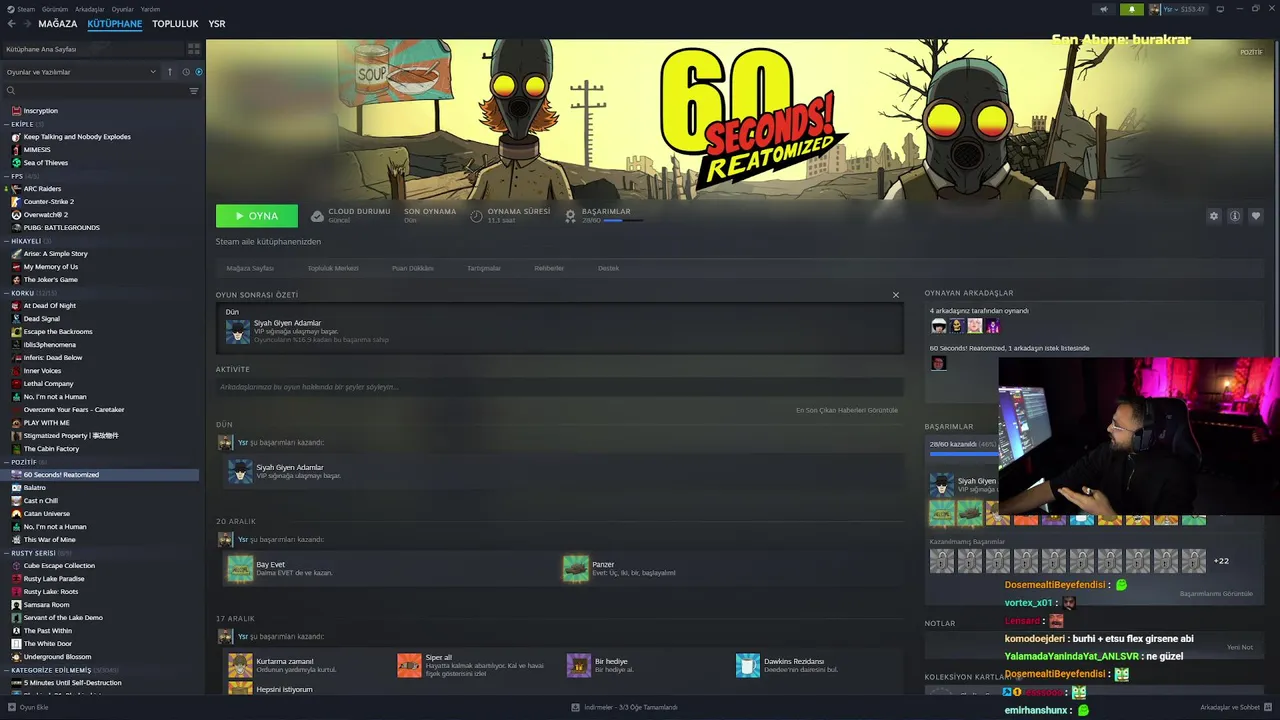Open the Tartışmalar tab
The width and height of the screenshot is (1280, 720).
[x=484, y=268]
